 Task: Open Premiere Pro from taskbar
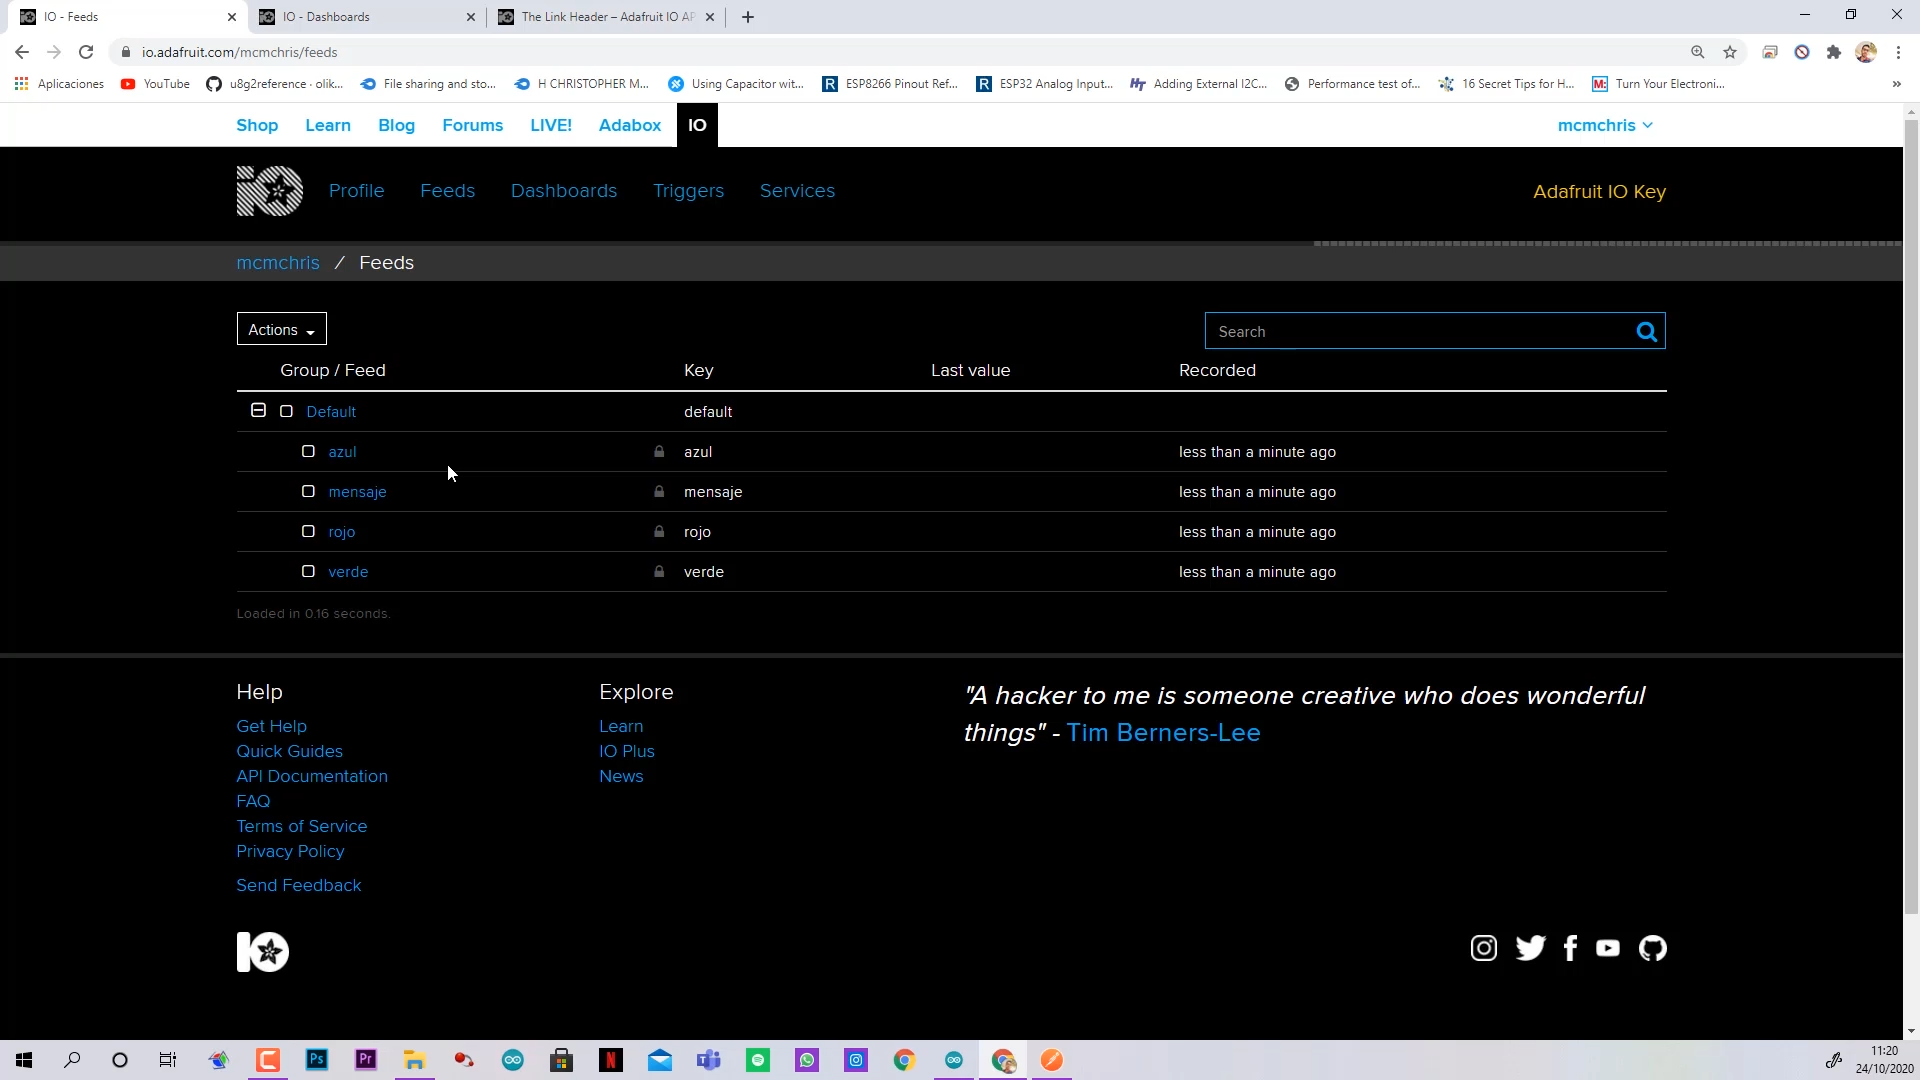click(366, 1060)
